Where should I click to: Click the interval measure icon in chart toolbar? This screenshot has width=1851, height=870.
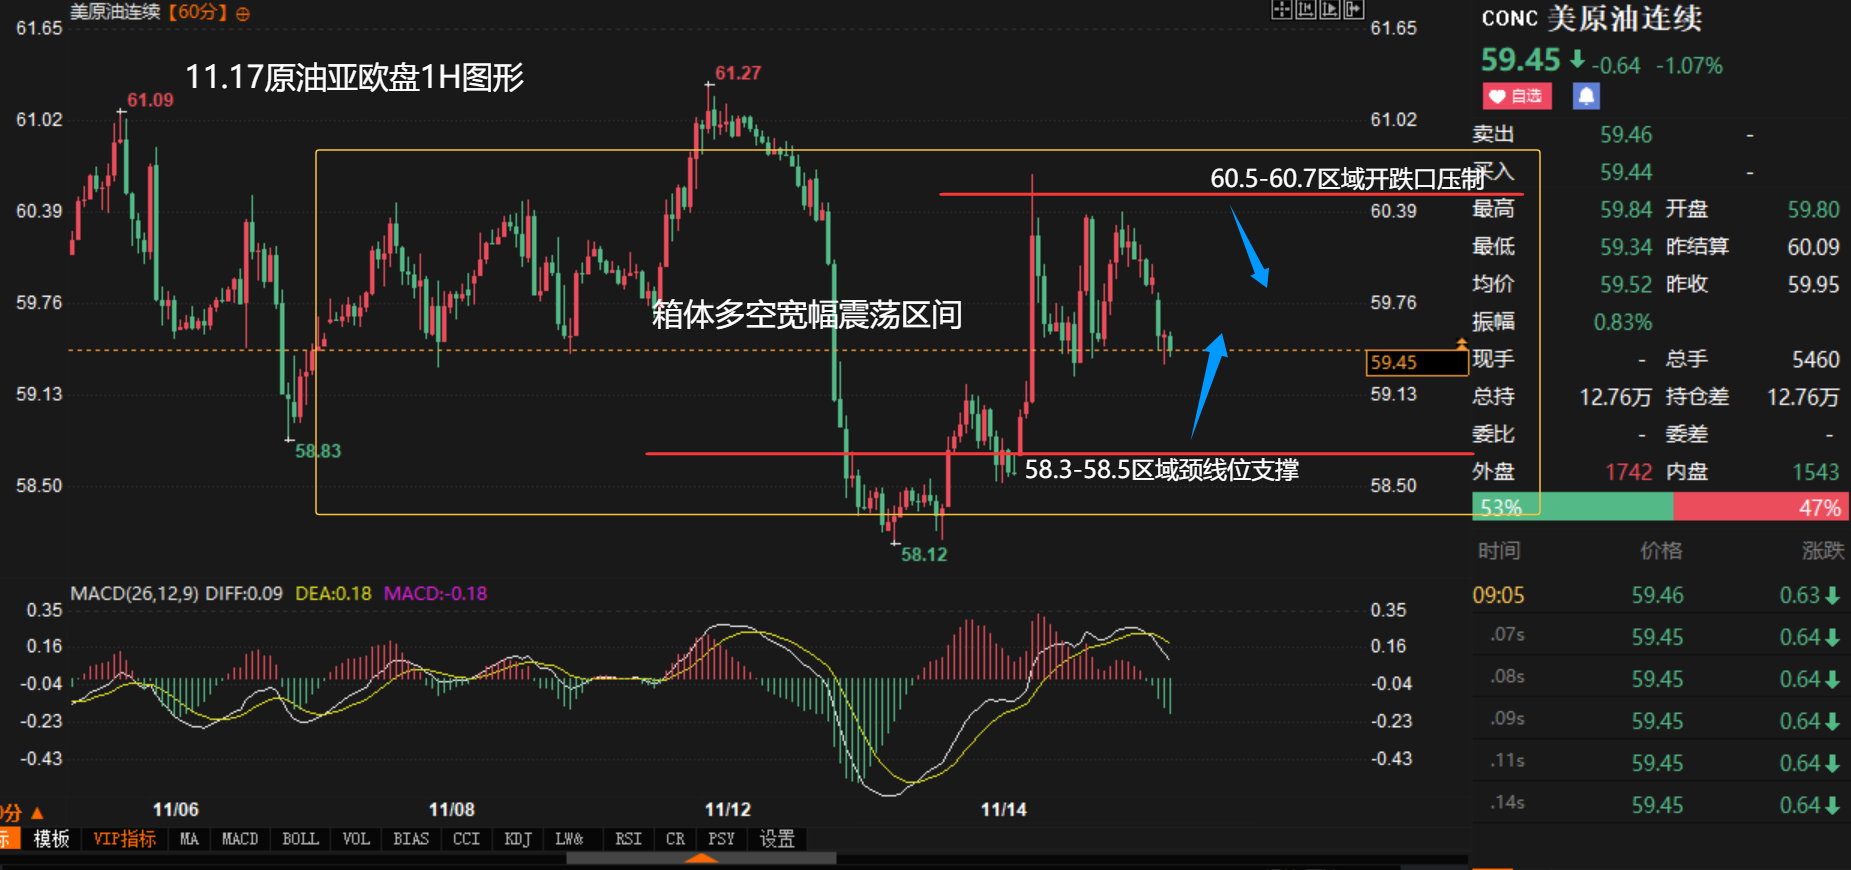[1306, 10]
